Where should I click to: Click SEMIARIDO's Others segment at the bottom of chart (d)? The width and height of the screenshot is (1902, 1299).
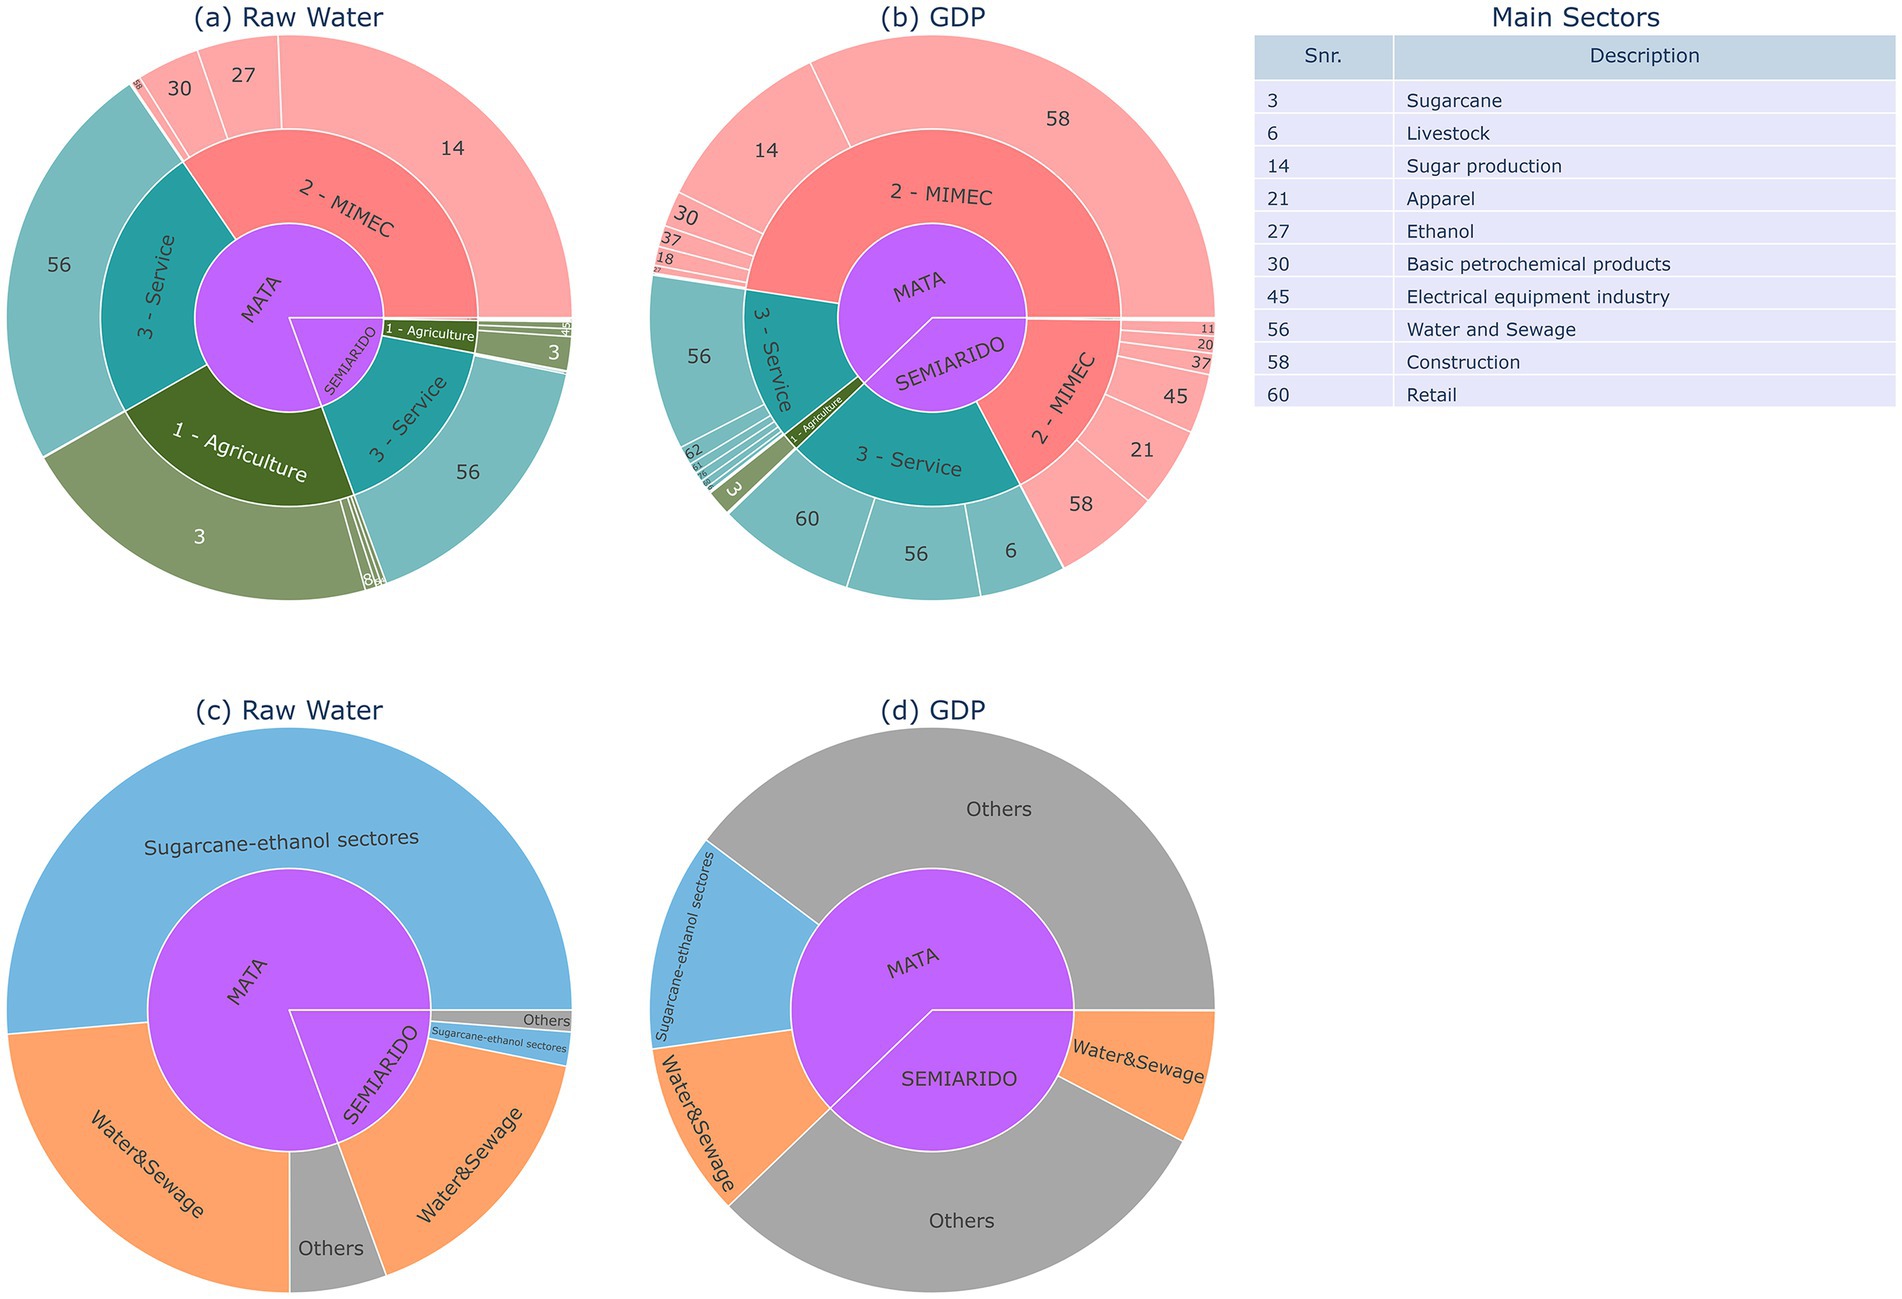(962, 1220)
